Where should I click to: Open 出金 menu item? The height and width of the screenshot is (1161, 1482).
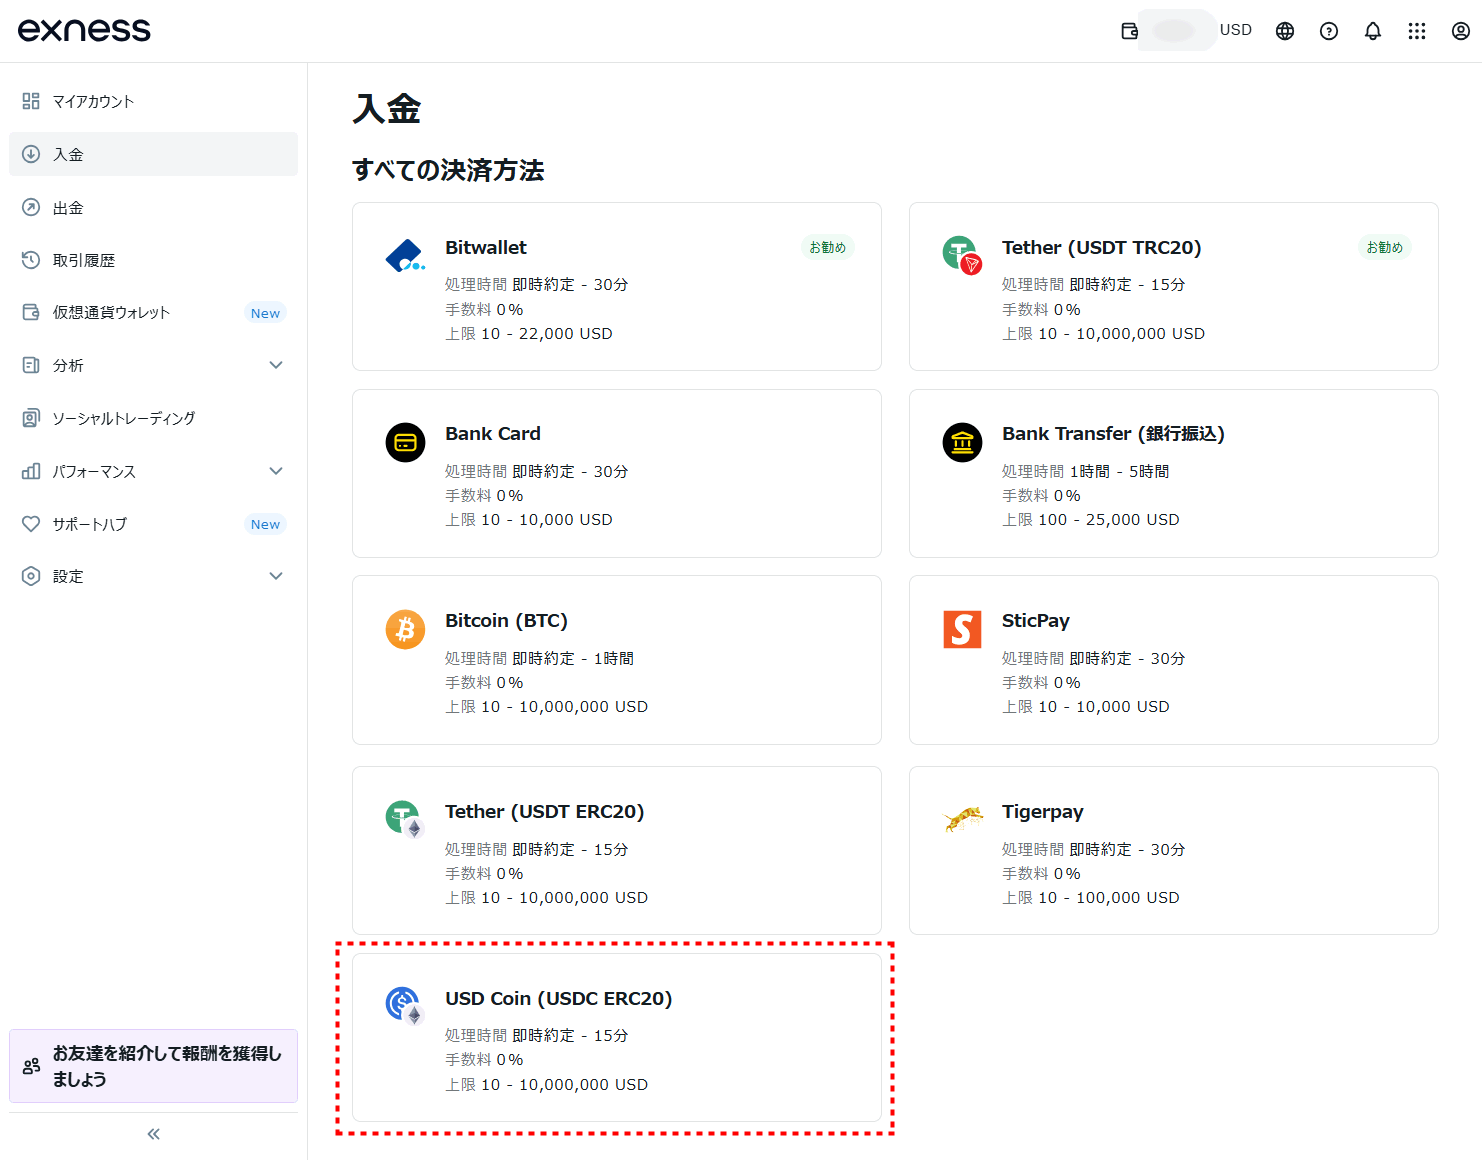tap(153, 207)
